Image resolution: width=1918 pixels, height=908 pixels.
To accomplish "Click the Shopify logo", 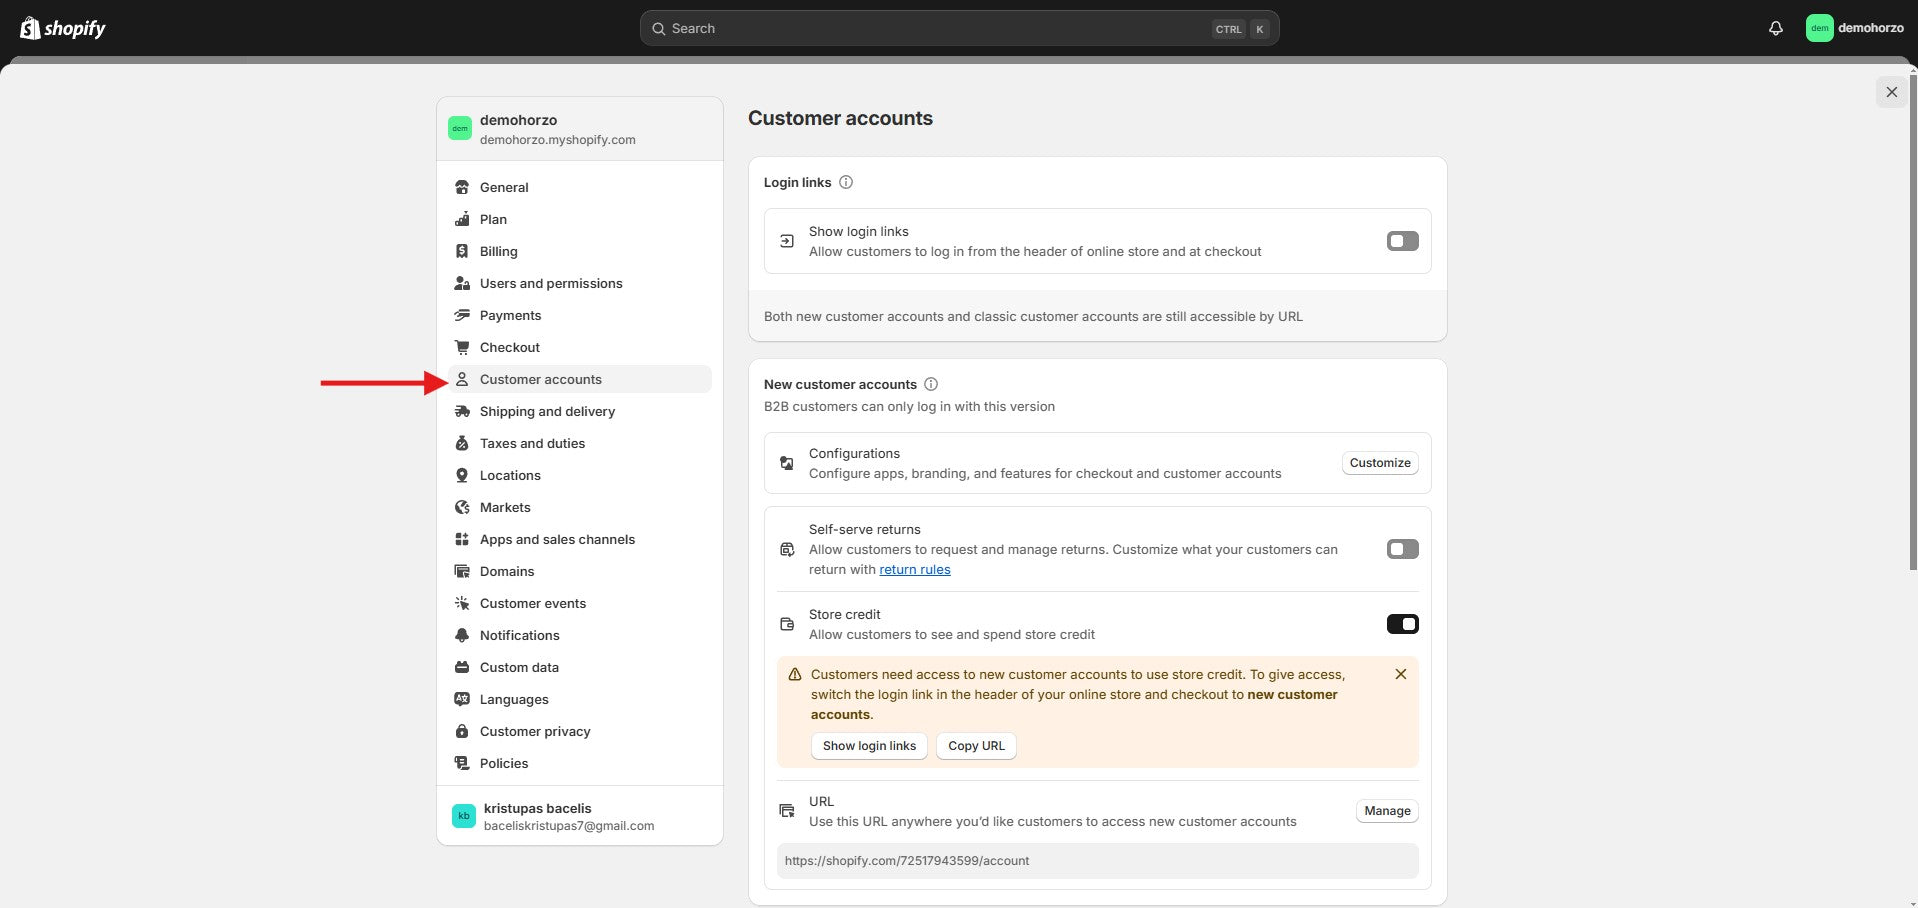I will coord(63,28).
